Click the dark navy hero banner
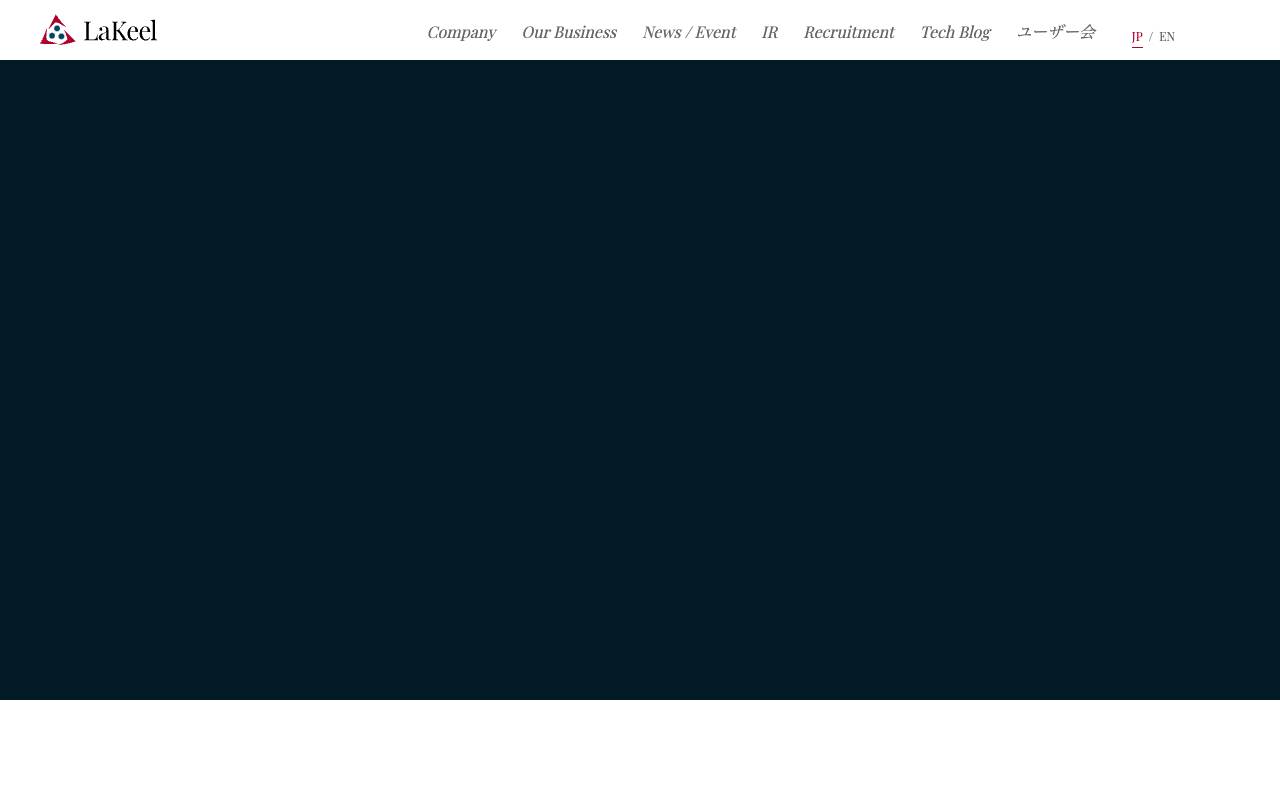 640,380
